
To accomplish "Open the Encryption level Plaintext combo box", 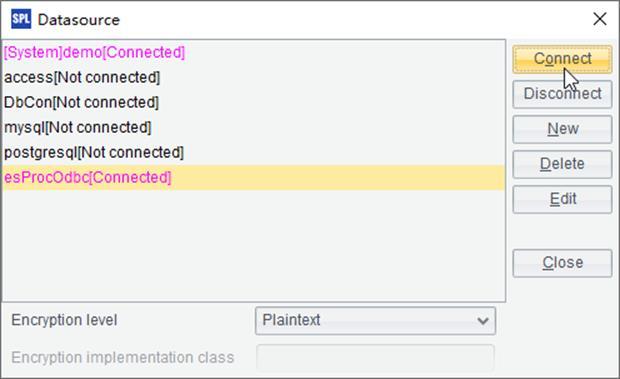I will click(375, 321).
